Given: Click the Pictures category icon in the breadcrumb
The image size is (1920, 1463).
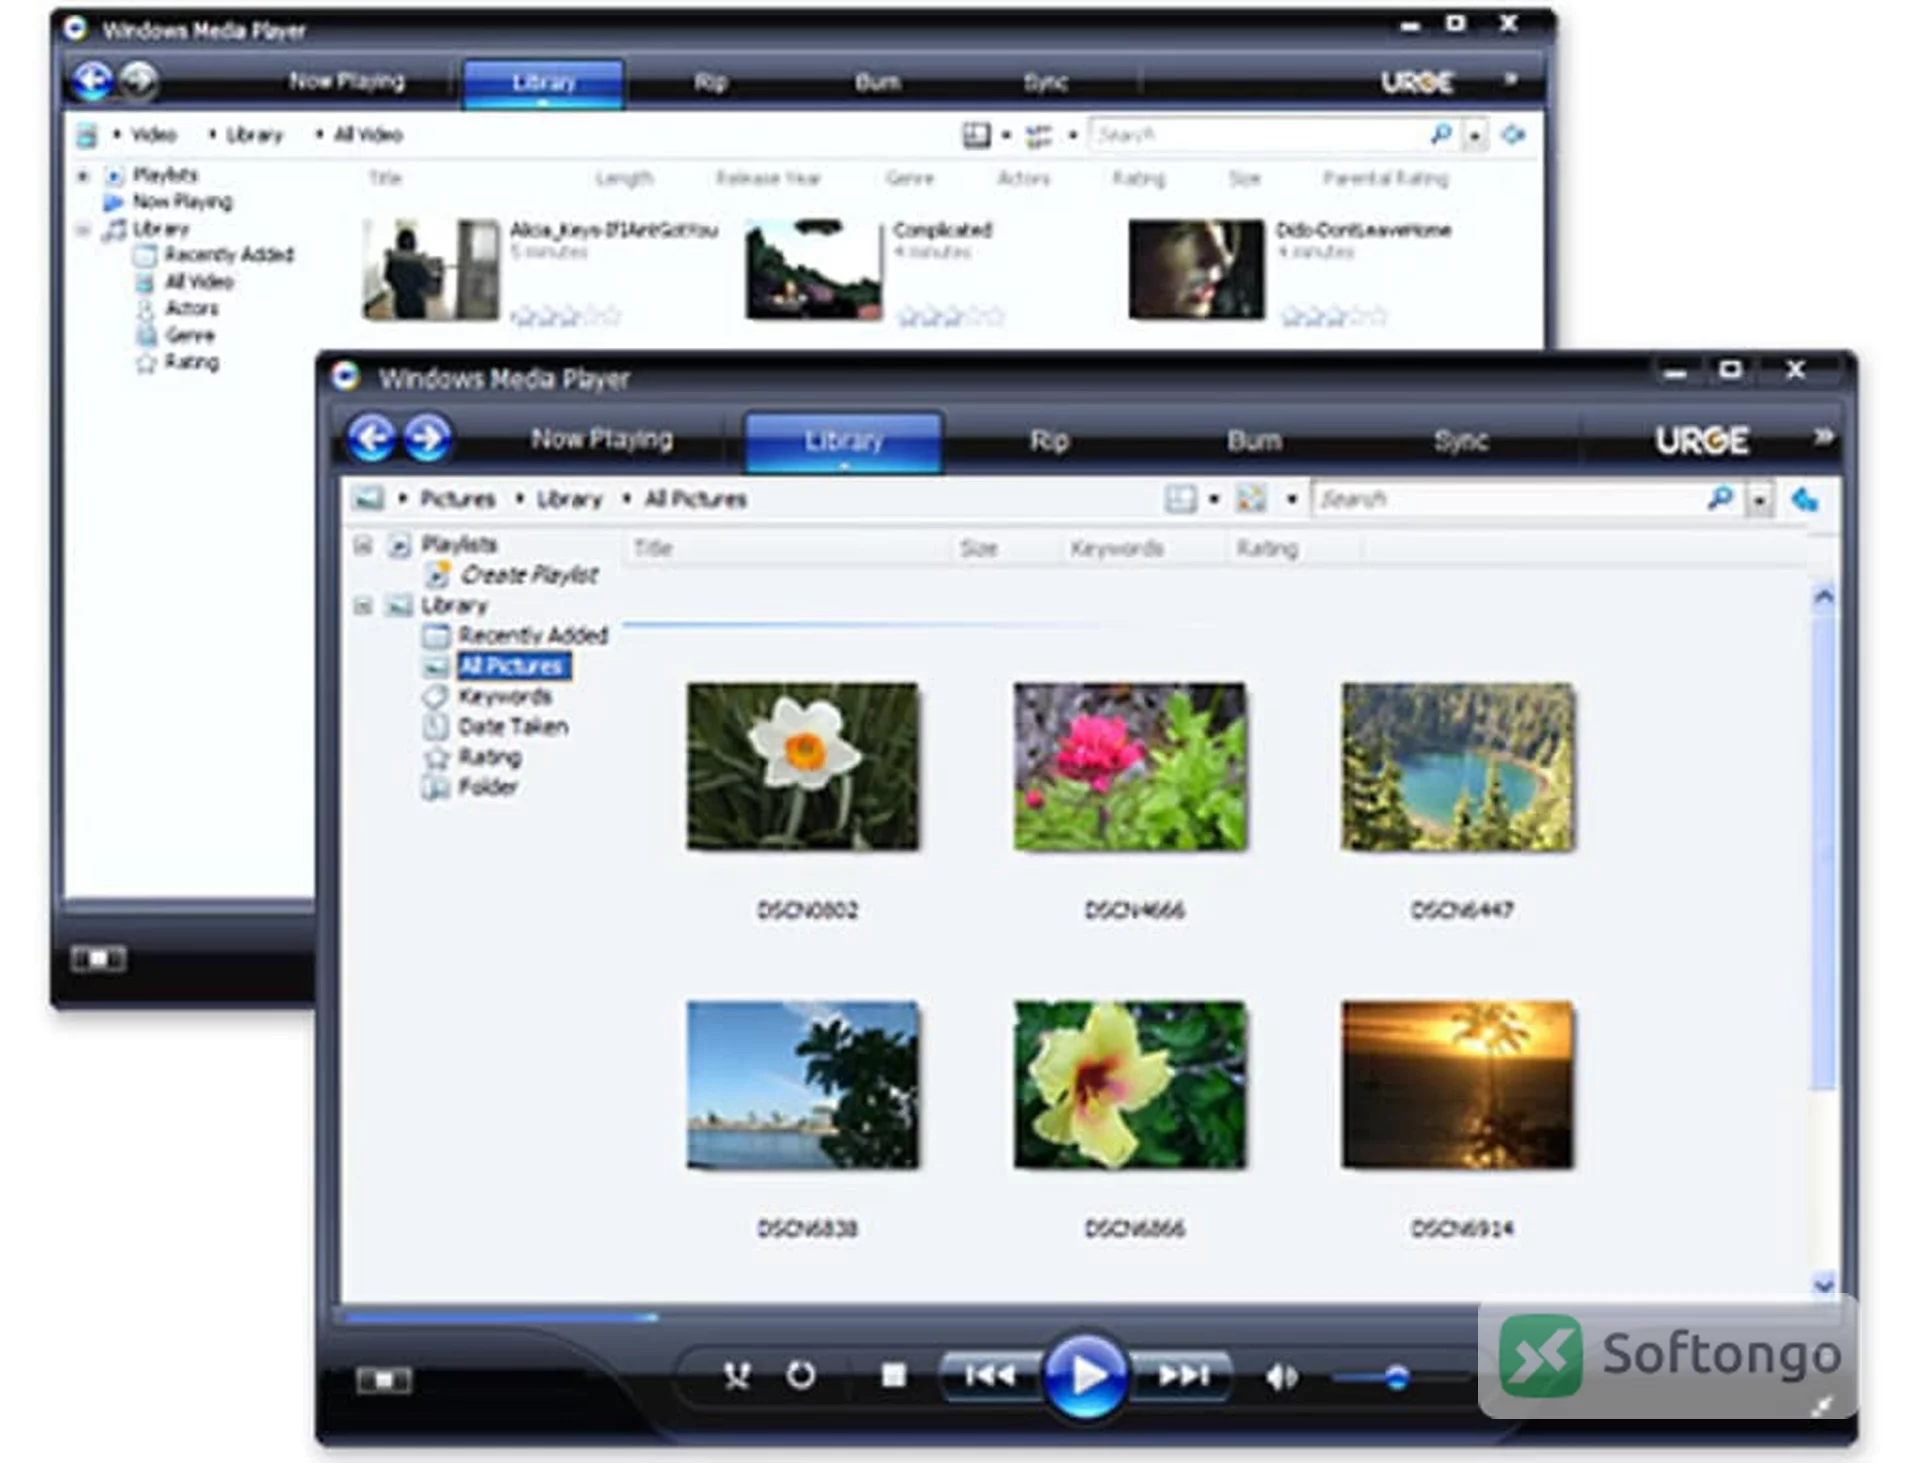Looking at the screenshot, I should (x=368, y=498).
